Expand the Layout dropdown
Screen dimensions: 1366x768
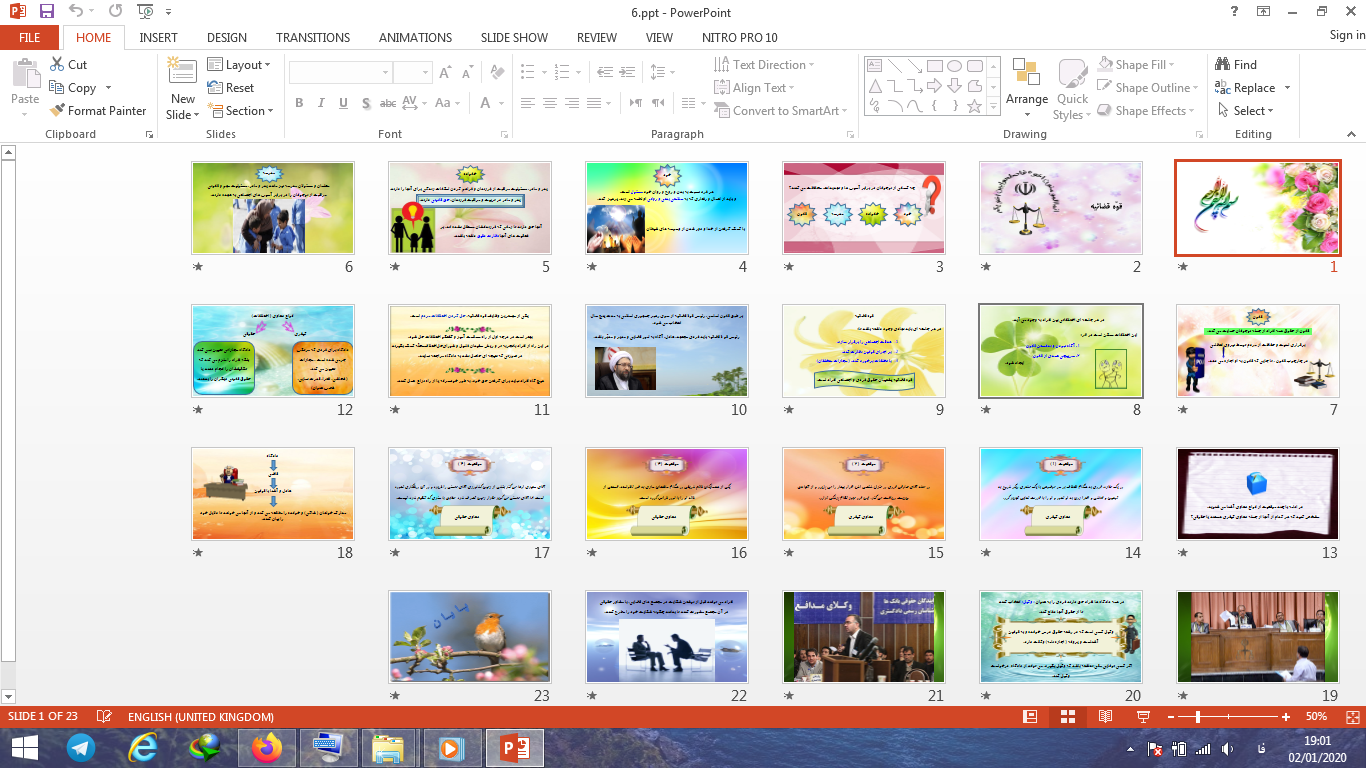[x=240, y=64]
